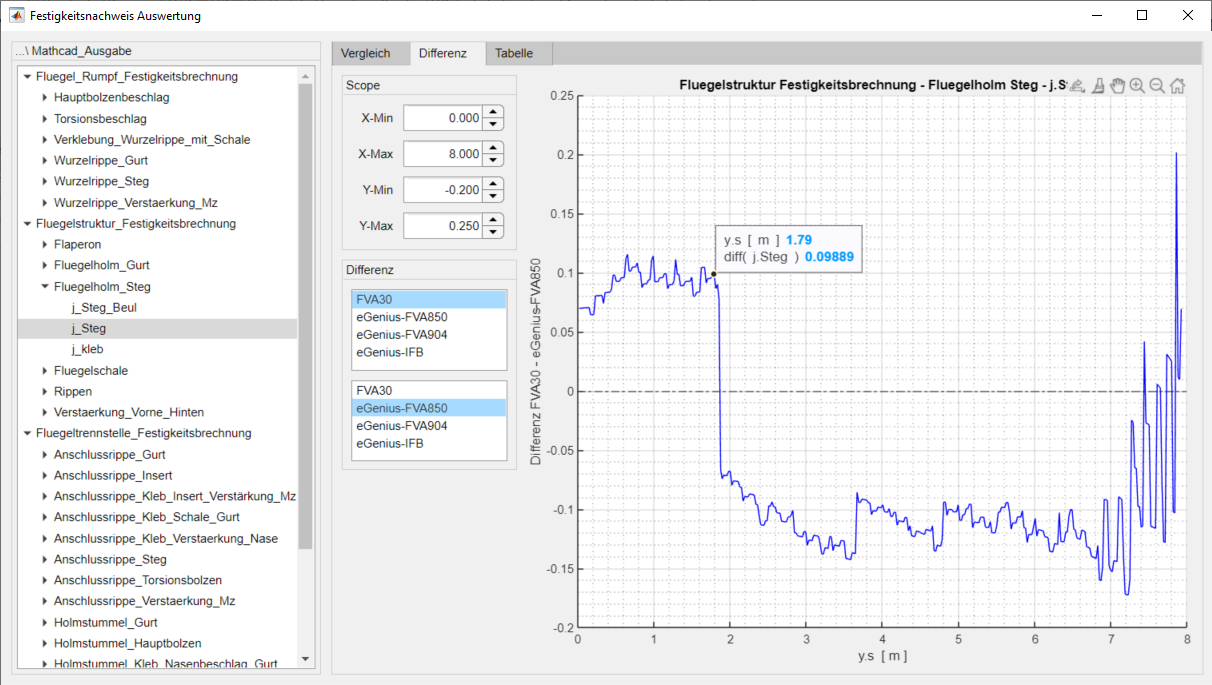Increase the Y-Max value with up arrow

click(493, 220)
